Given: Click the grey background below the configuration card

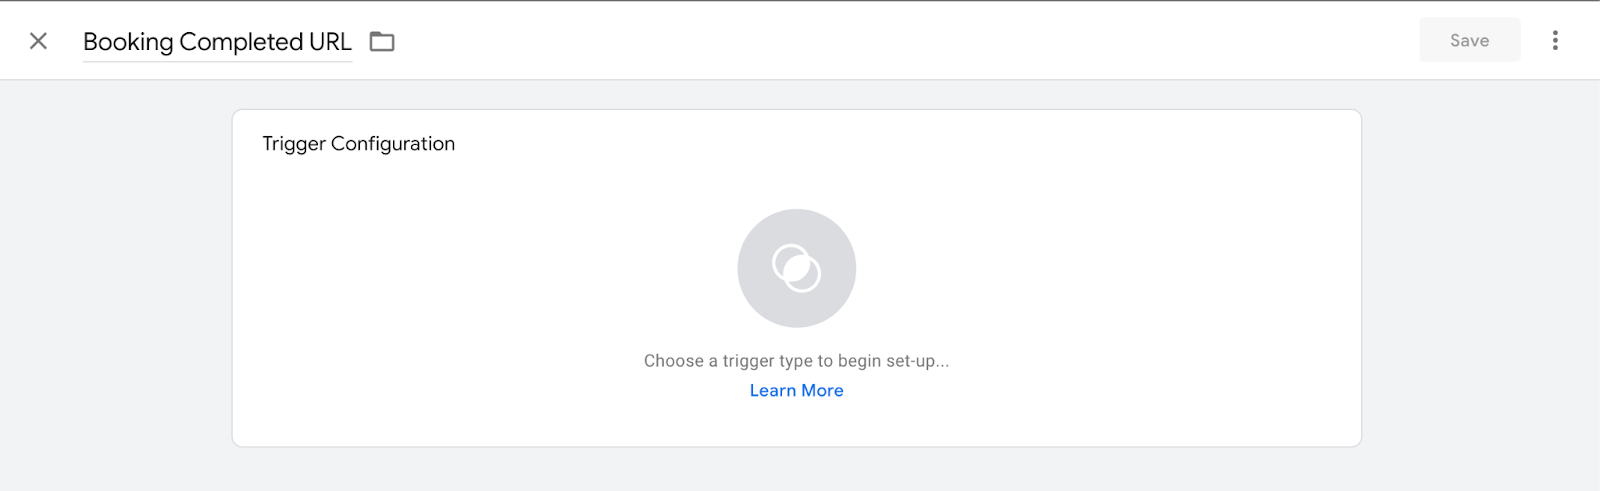Looking at the screenshot, I should [796, 468].
